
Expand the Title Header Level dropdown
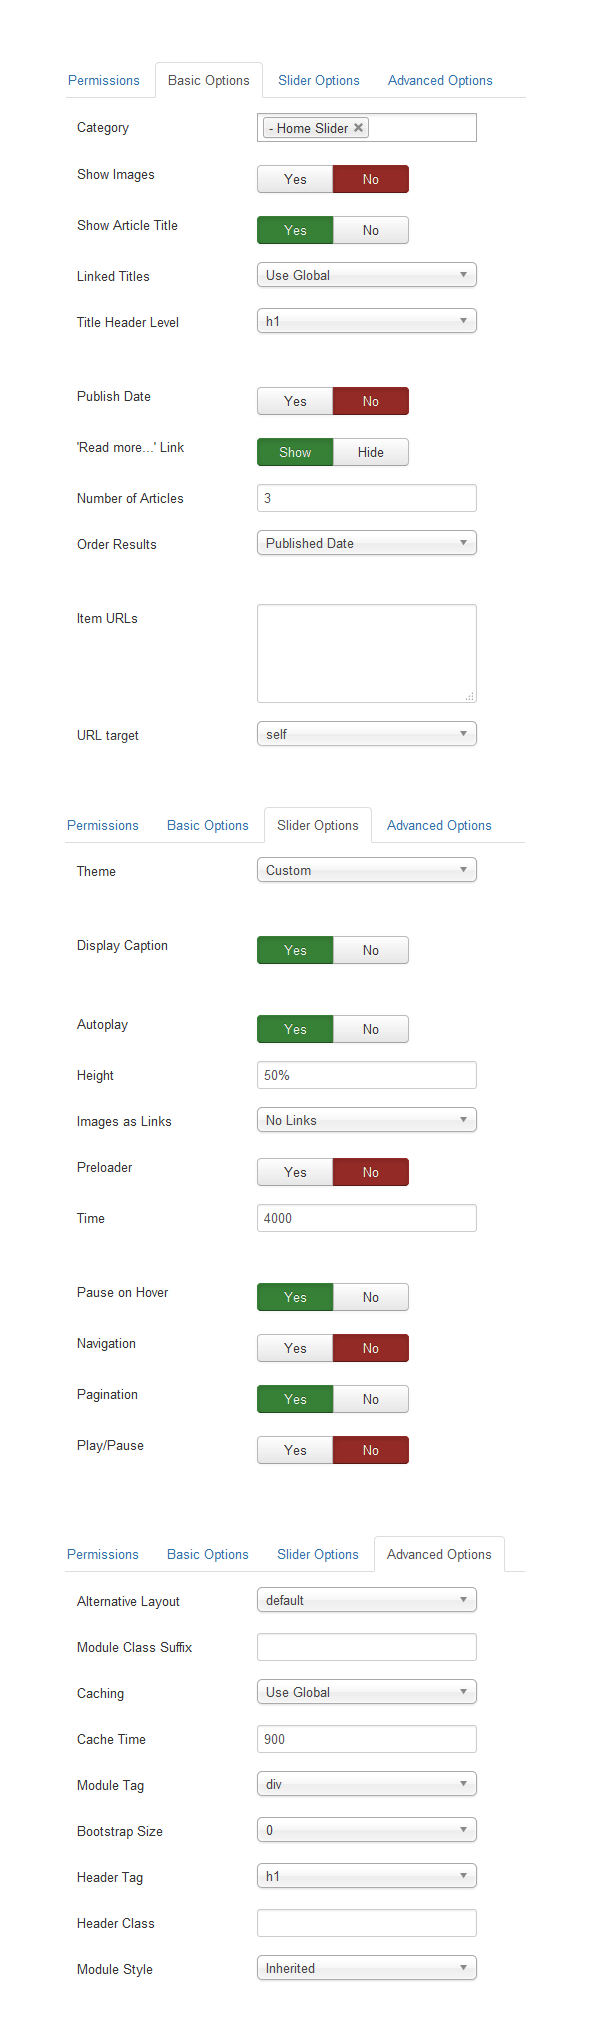pos(367,321)
